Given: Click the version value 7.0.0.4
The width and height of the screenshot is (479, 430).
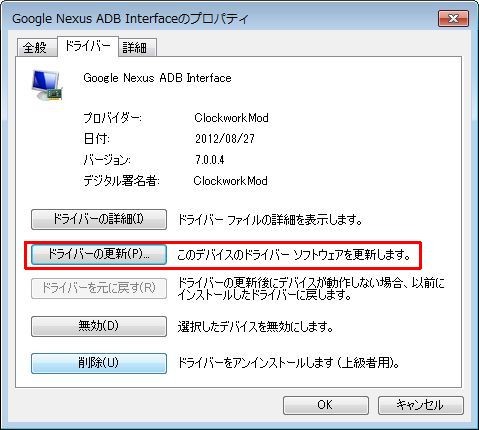Looking at the screenshot, I should tap(210, 160).
